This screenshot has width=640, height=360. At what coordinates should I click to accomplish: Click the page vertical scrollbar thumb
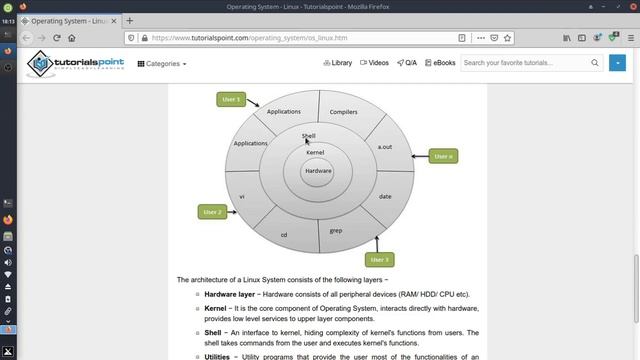(x=636, y=289)
